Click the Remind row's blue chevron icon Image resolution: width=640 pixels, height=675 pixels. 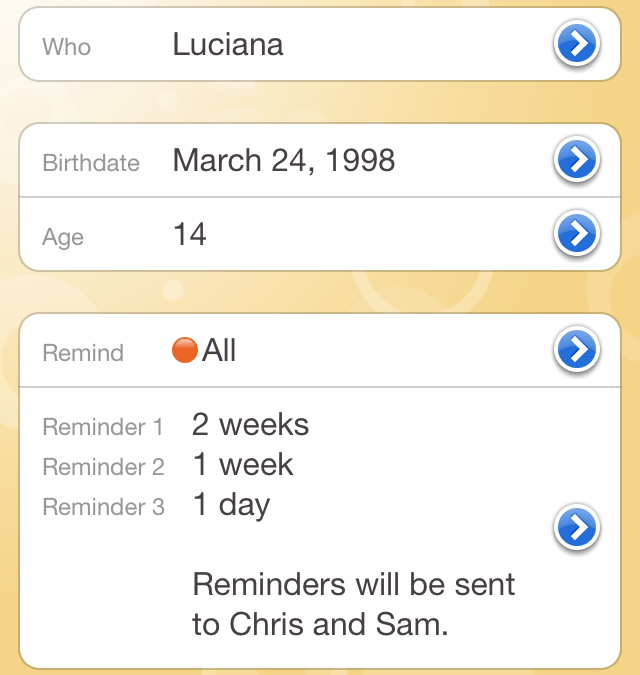tap(576, 350)
